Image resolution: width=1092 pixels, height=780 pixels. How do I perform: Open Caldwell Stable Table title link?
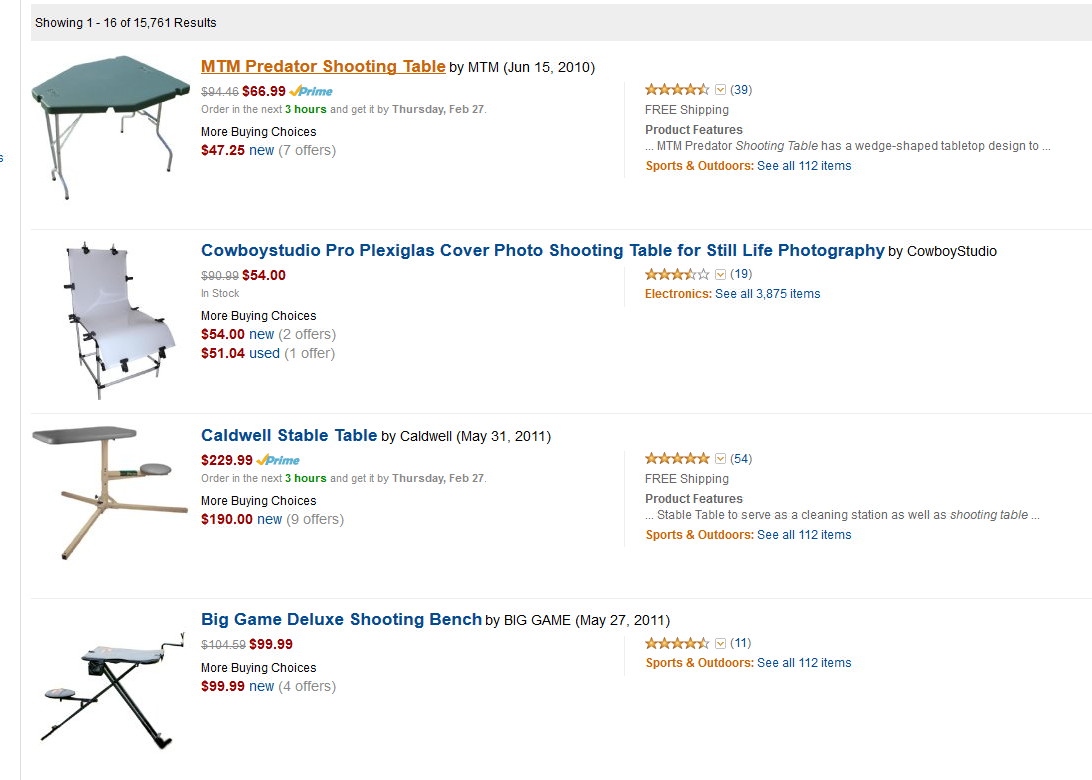[288, 436]
